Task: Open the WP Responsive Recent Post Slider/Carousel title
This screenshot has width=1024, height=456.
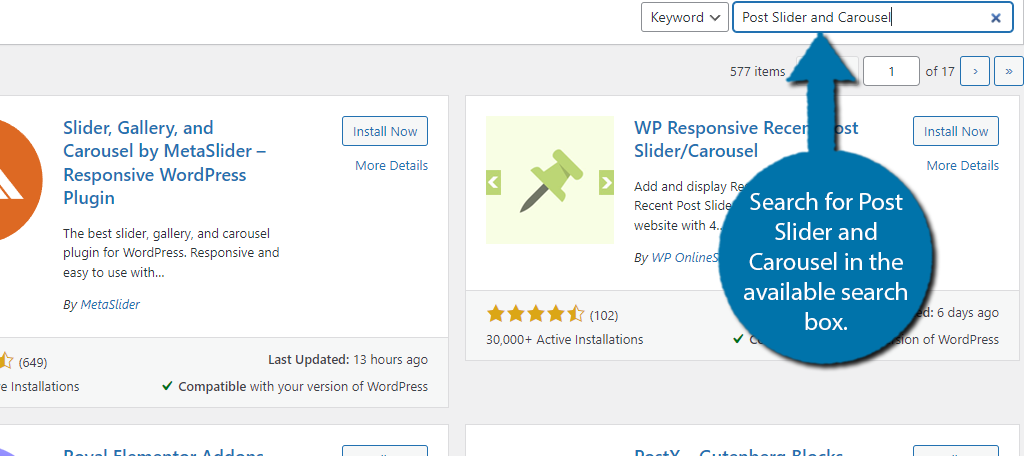Action: pos(746,139)
